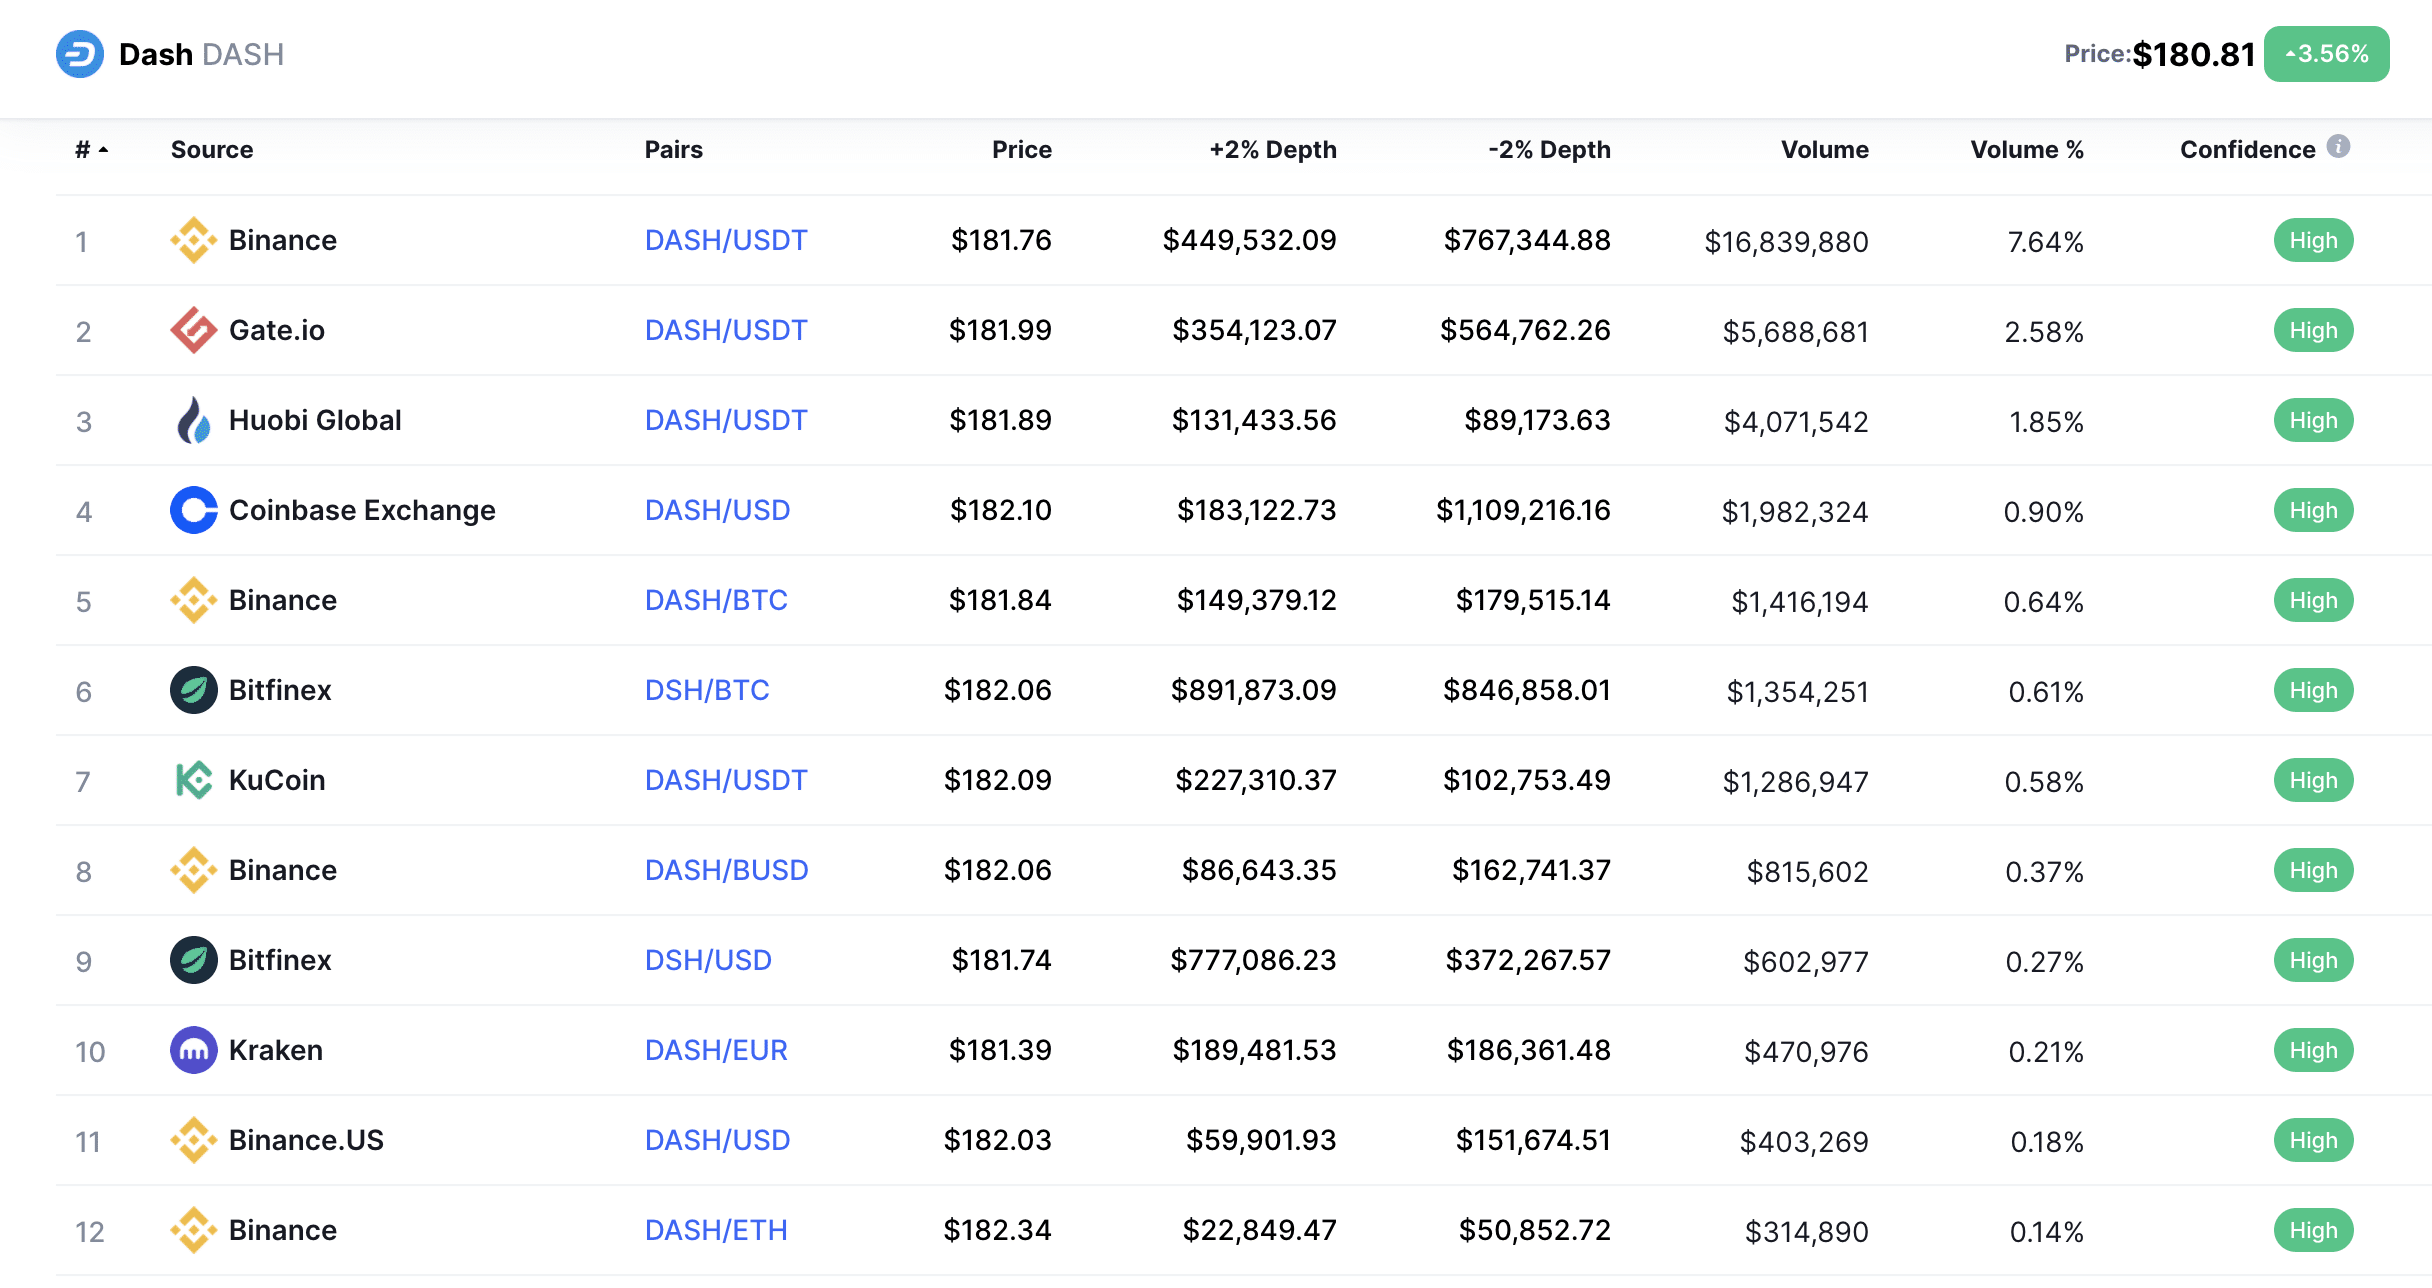Open the DSH/USD pair link
Image resolution: width=2432 pixels, height=1288 pixels.
708,960
